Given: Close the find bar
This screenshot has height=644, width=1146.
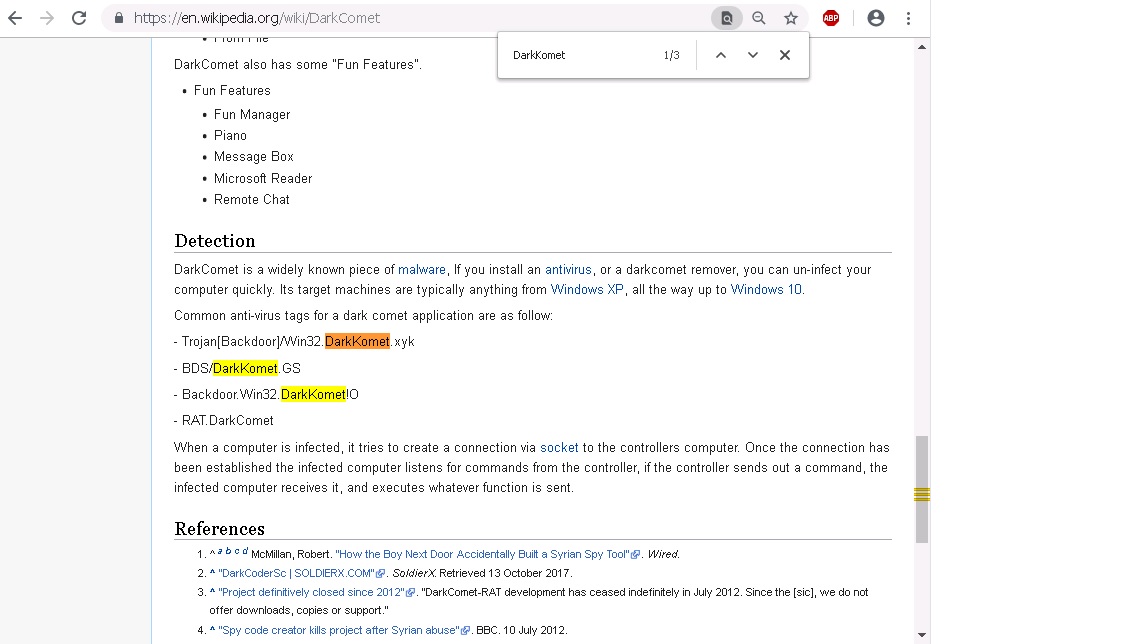Looking at the screenshot, I should [x=785, y=55].
